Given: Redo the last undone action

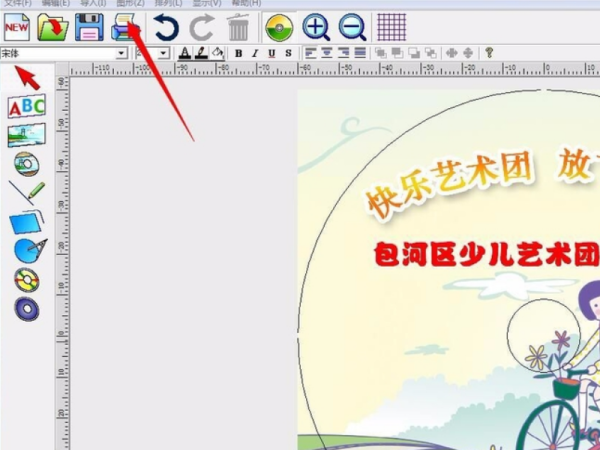Looking at the screenshot, I should click(x=202, y=27).
